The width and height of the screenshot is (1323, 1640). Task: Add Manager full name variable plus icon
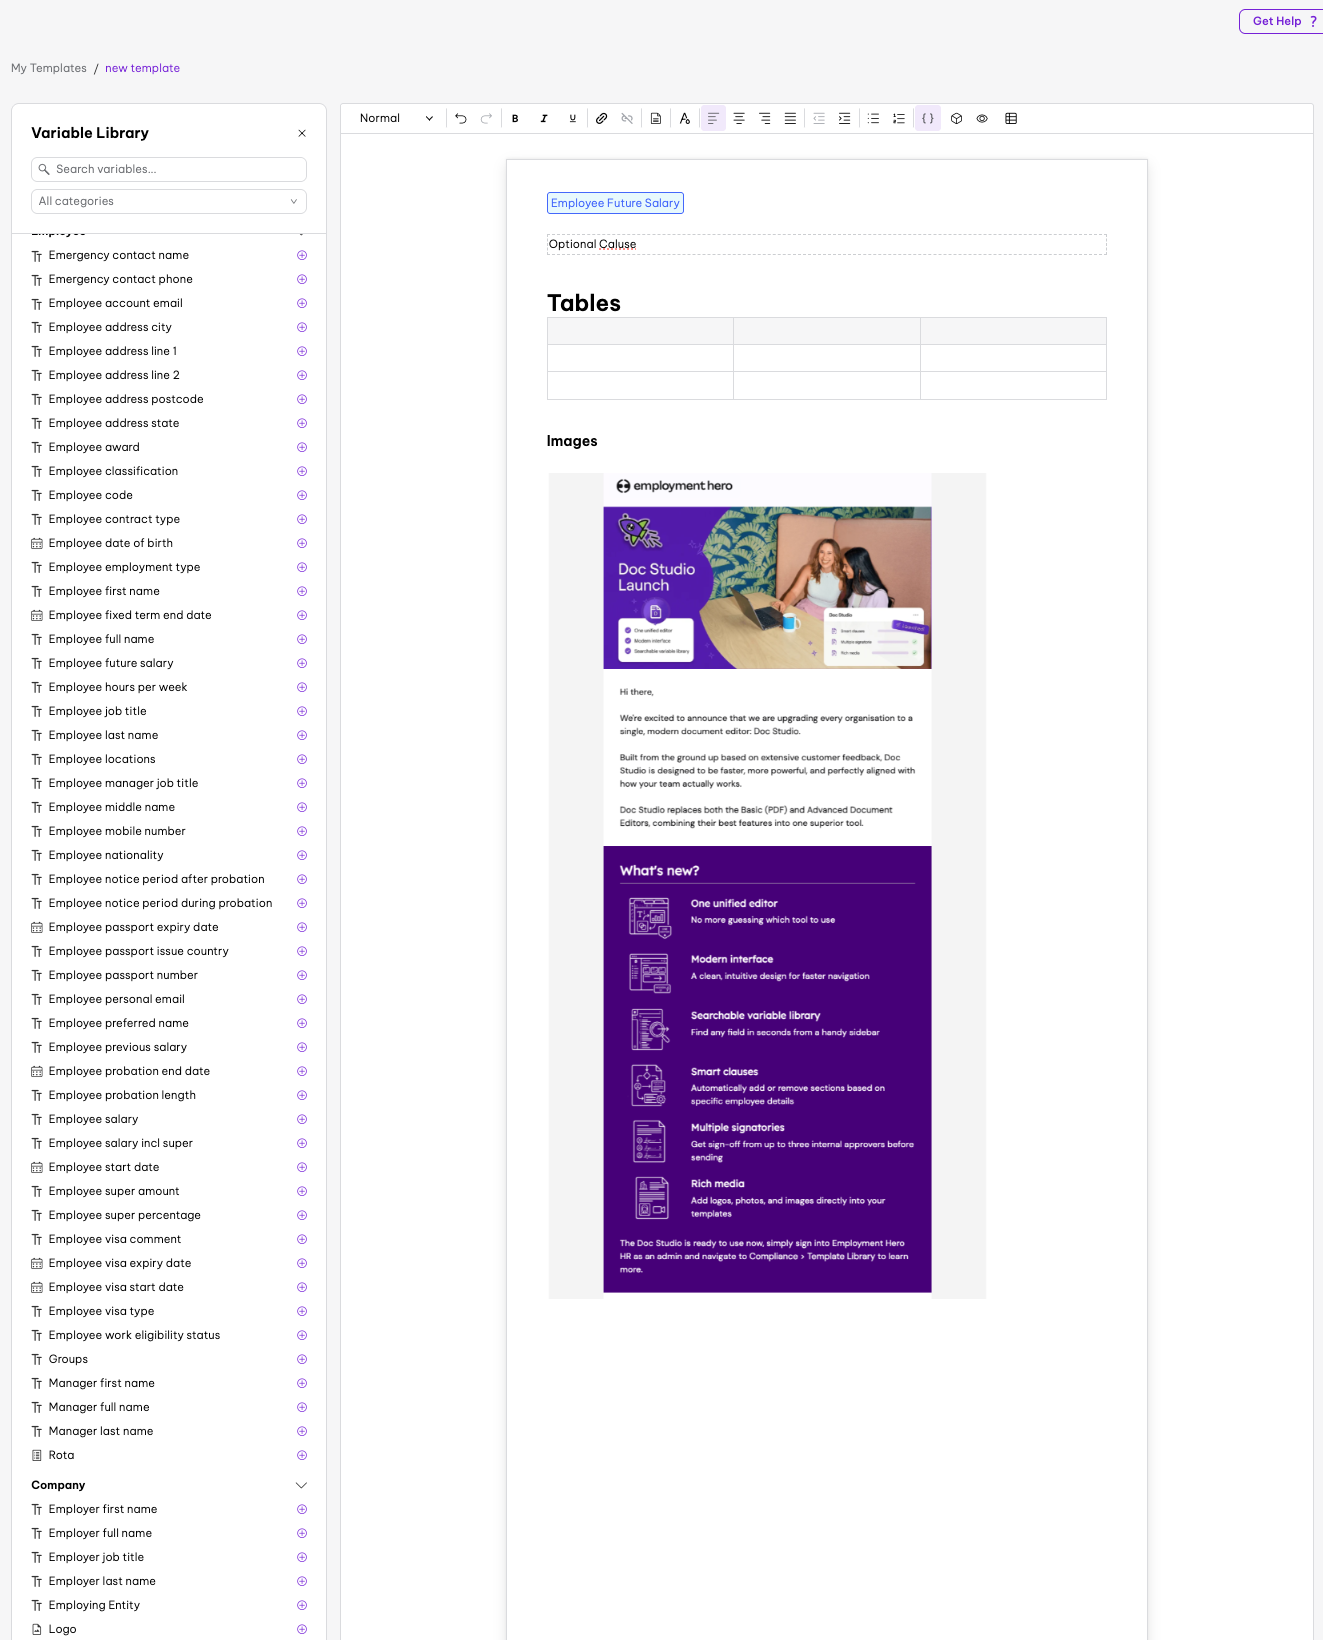pyautogui.click(x=302, y=1407)
